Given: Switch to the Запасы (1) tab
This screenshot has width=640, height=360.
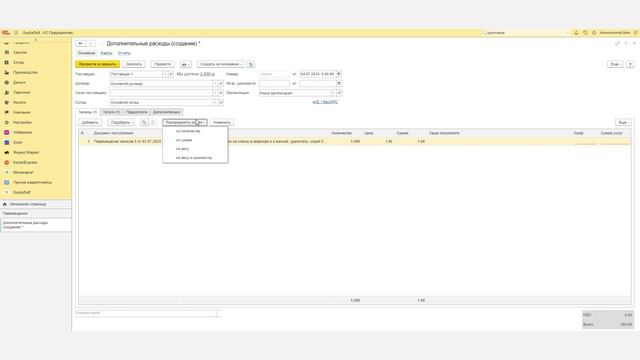Looking at the screenshot, I should tap(88, 112).
